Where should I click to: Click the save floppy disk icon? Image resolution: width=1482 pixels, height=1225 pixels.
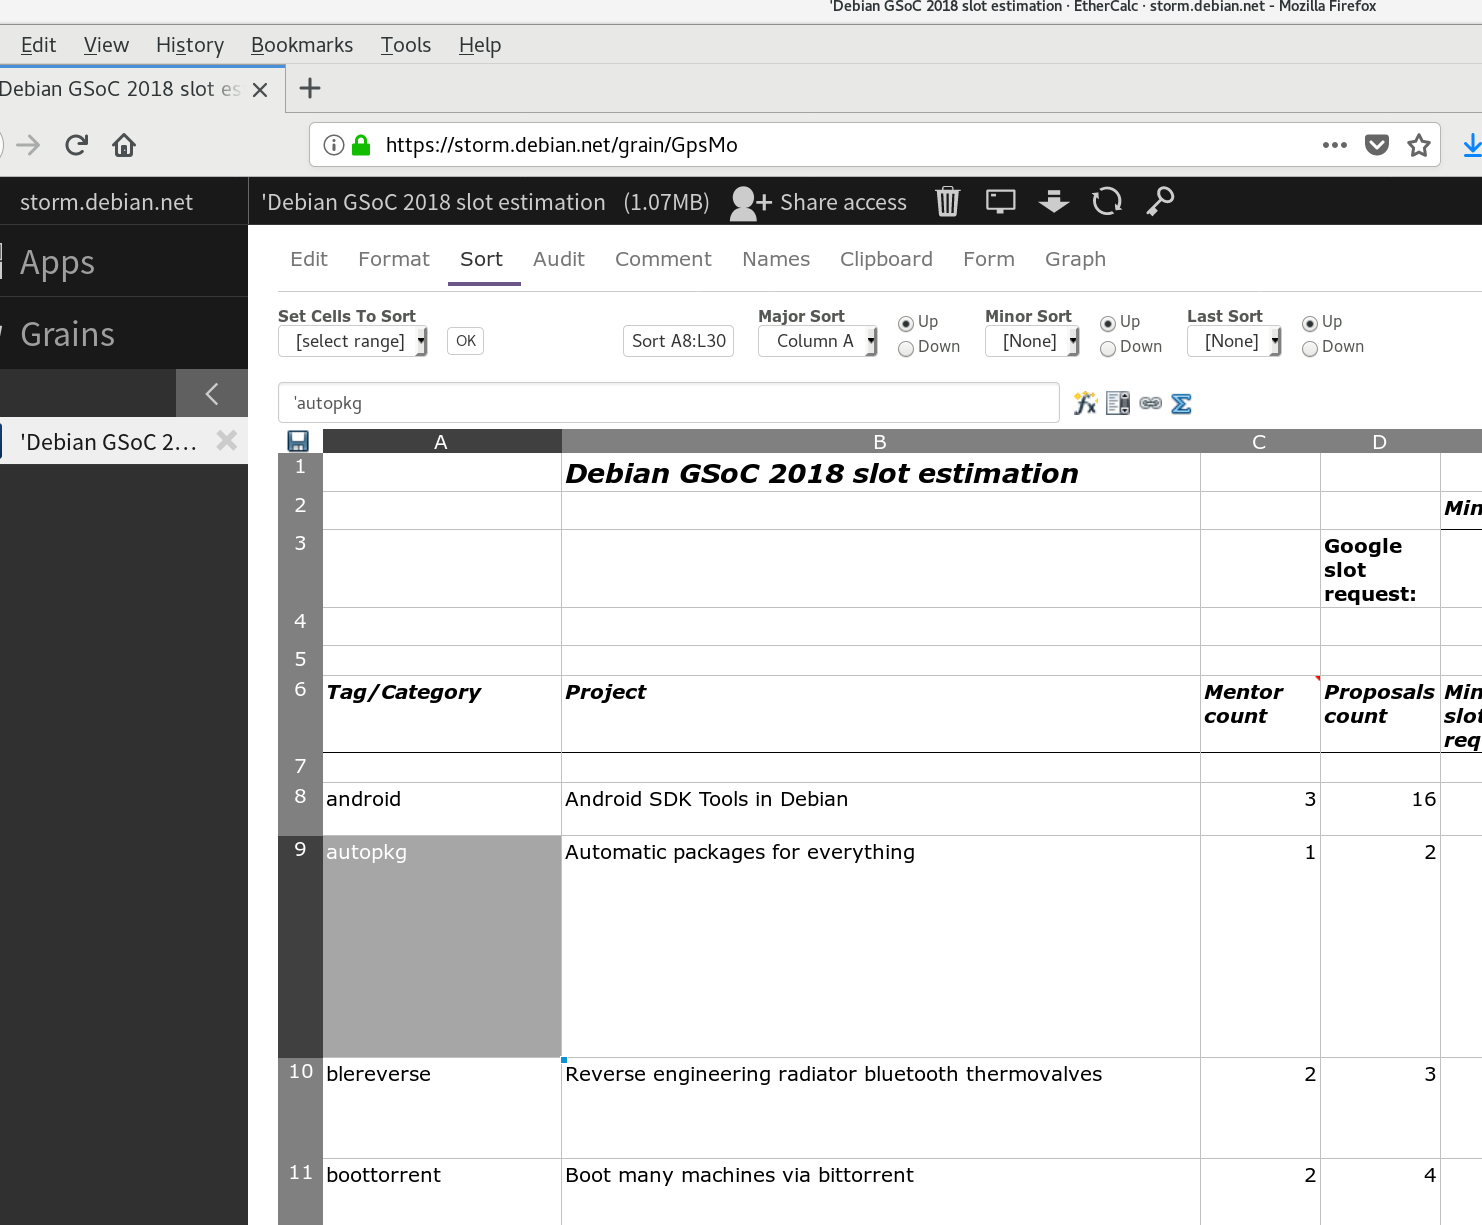click(x=298, y=441)
